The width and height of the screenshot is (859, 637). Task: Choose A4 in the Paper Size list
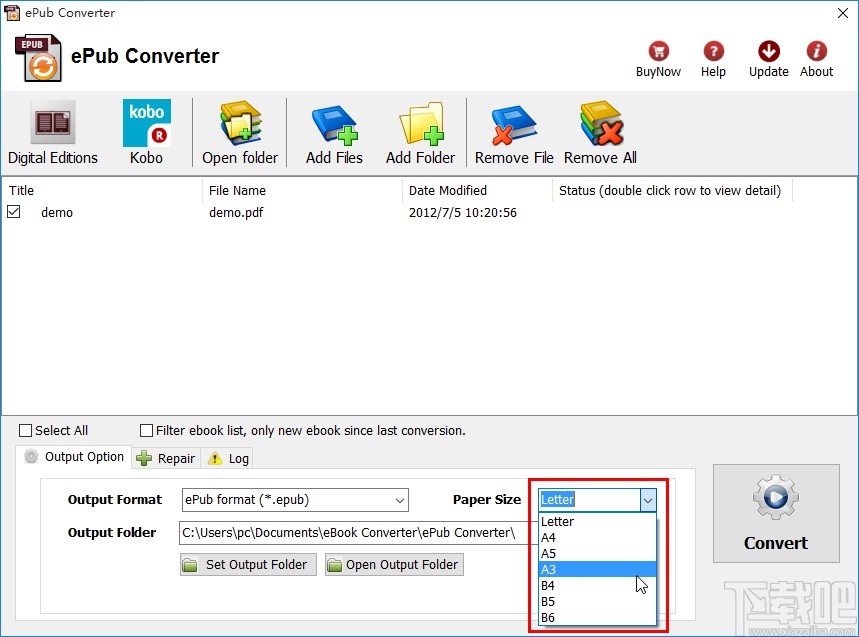pos(597,537)
